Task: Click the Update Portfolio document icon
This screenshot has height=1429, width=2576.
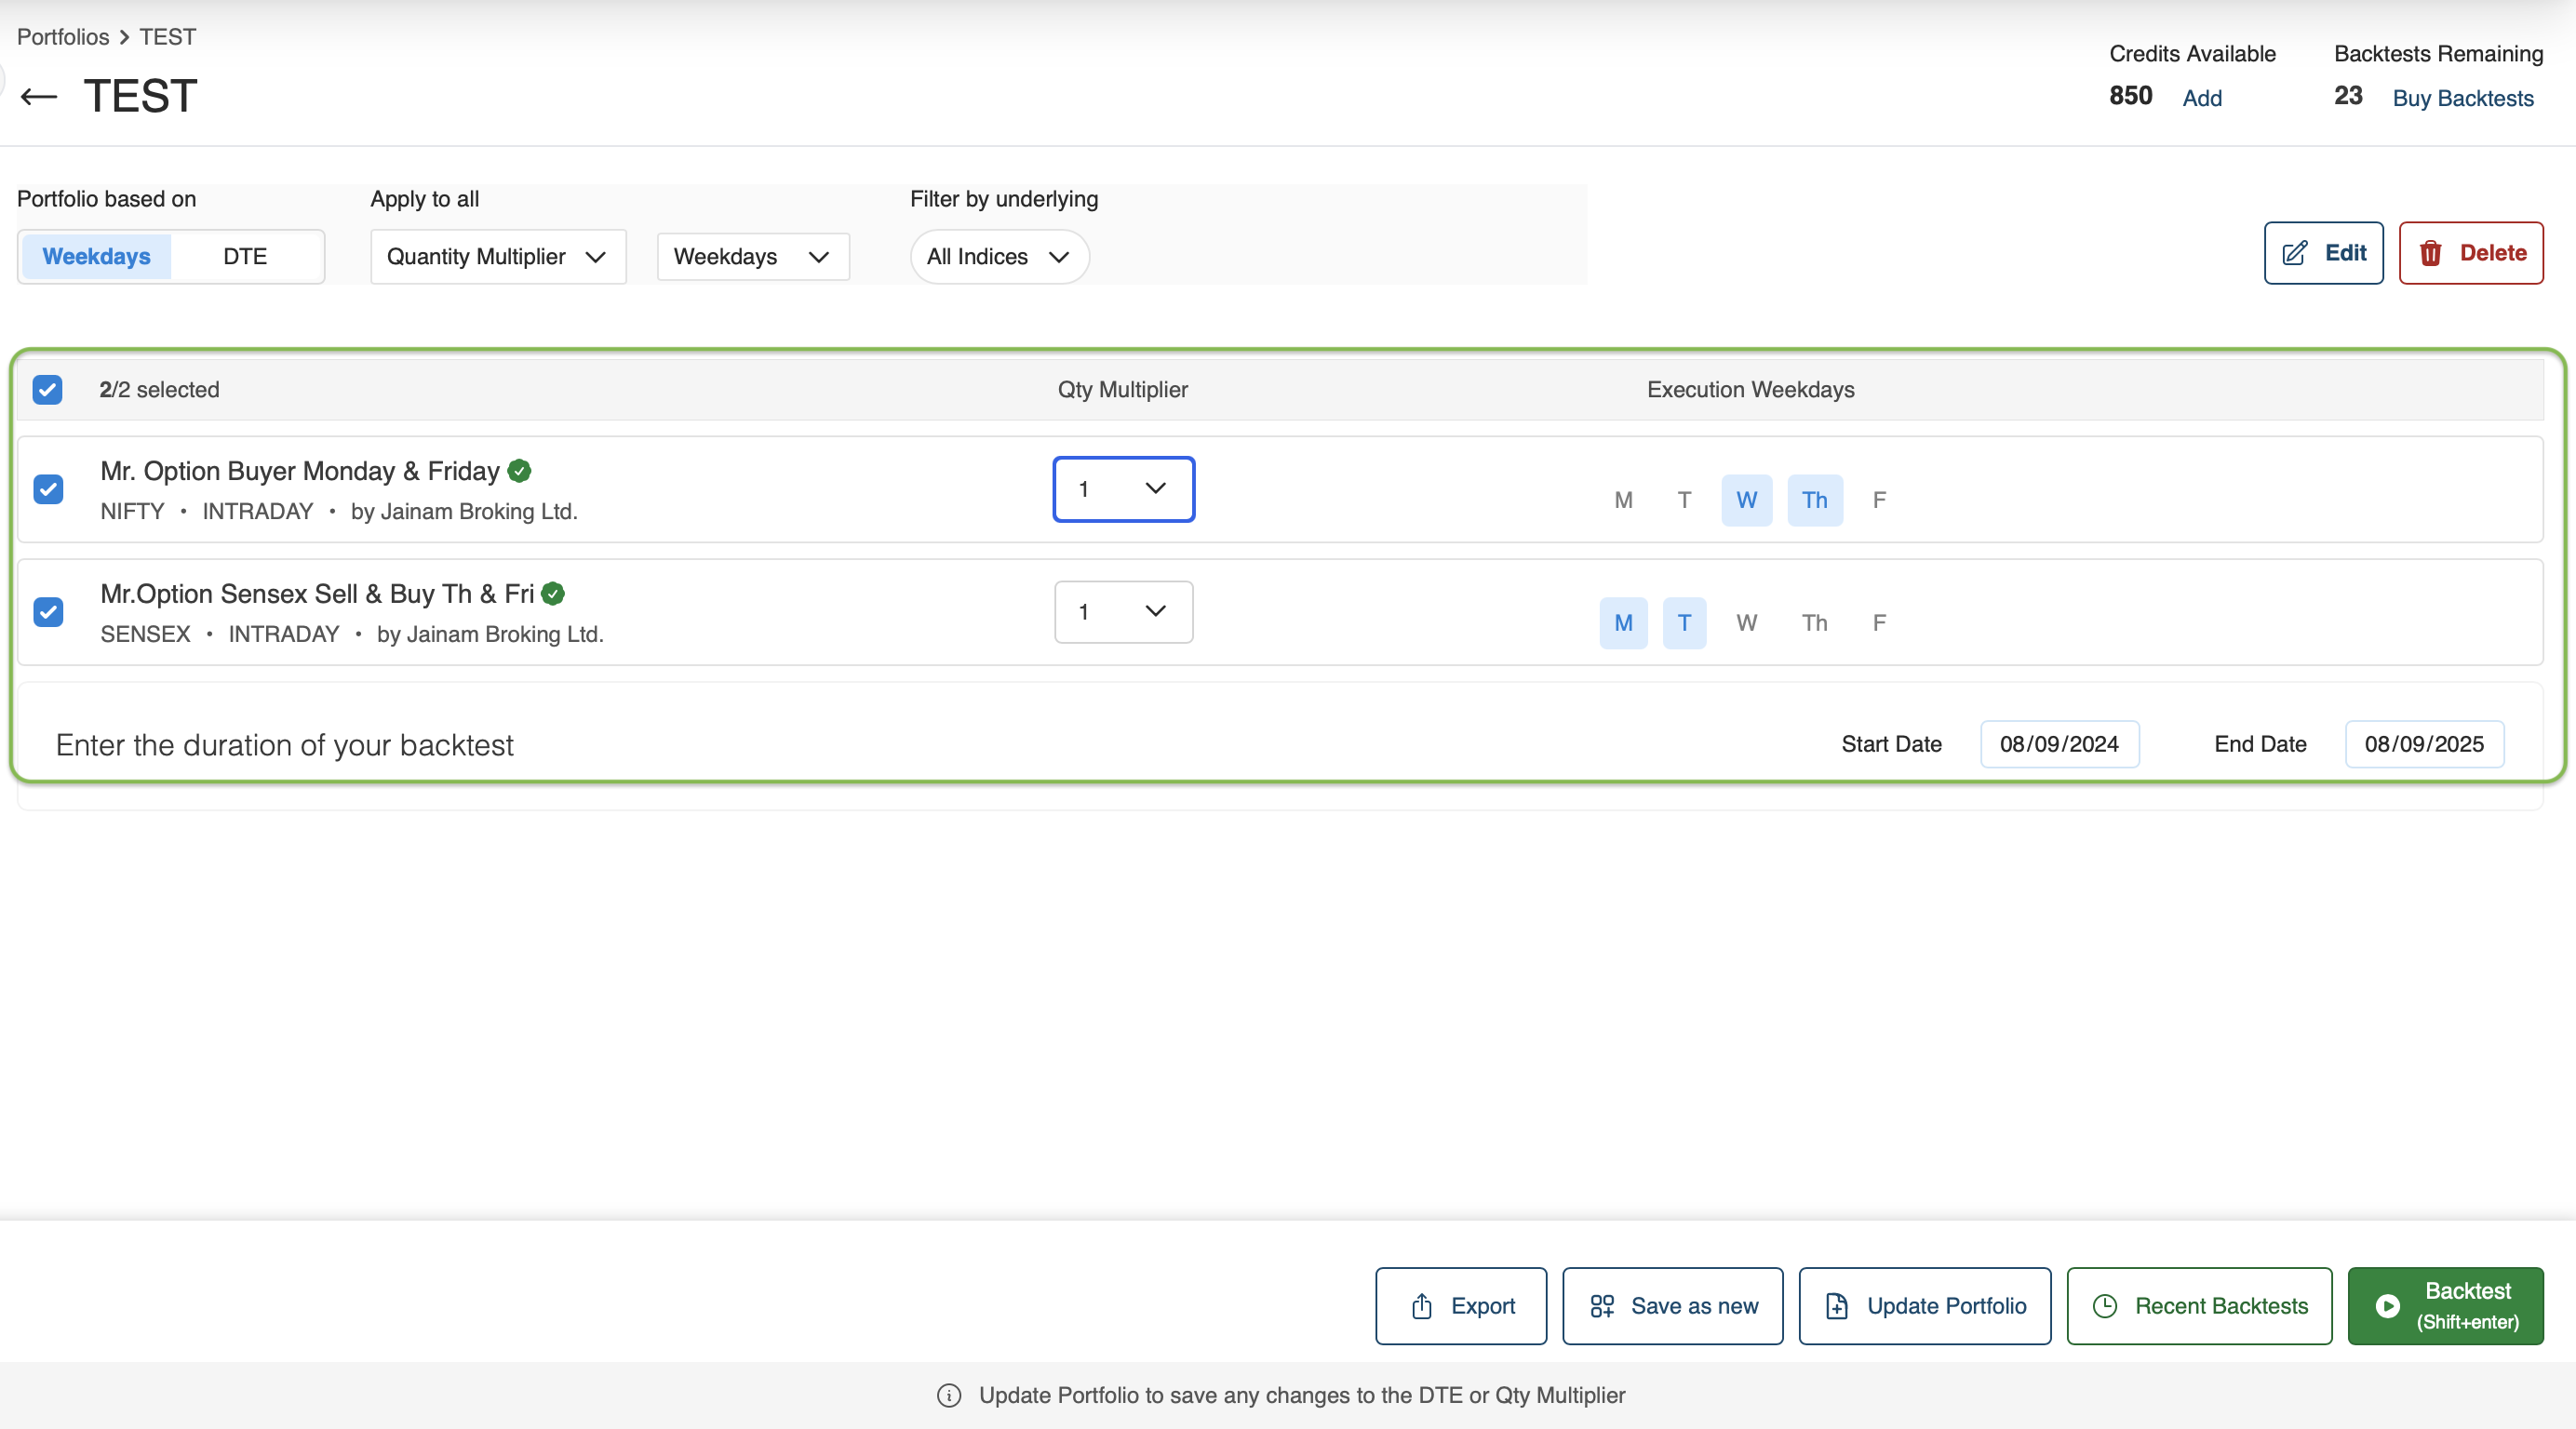Action: point(1837,1306)
